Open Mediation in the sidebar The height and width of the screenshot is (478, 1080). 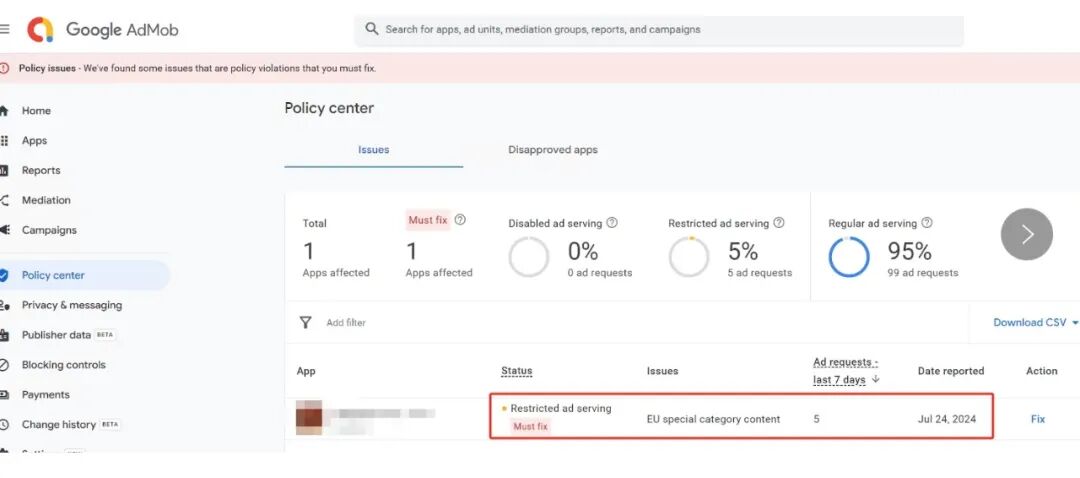(x=46, y=200)
